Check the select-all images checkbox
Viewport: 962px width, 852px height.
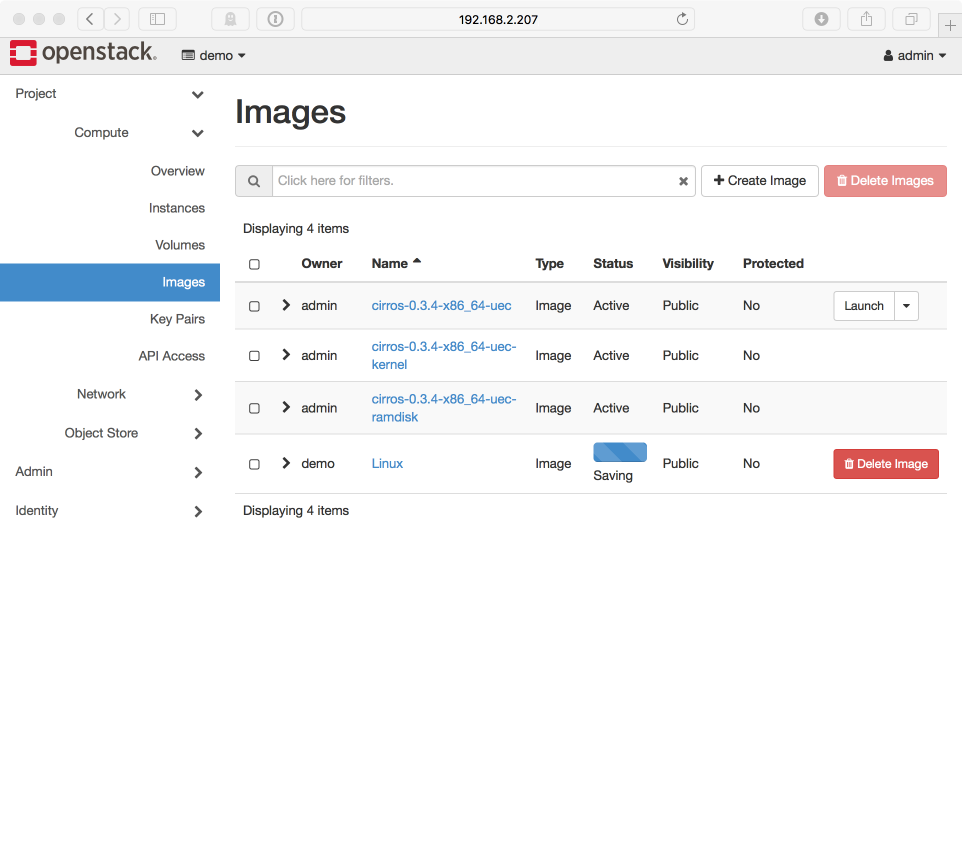tap(254, 264)
